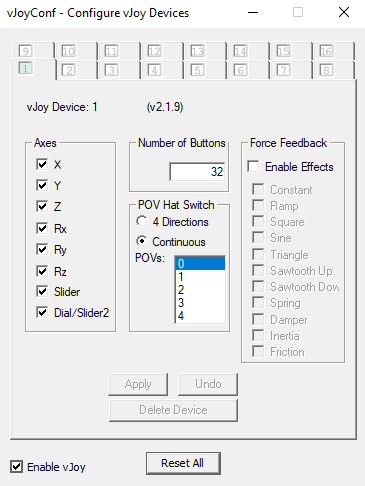365x486 pixels.
Task: Click the Number of Buttons field
Action: (x=197, y=172)
